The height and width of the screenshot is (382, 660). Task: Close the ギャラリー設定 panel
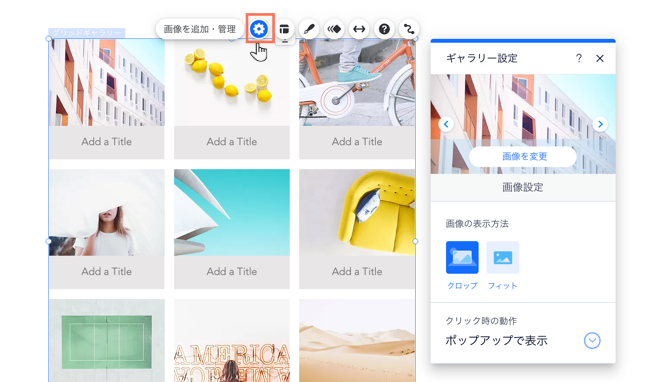point(600,58)
